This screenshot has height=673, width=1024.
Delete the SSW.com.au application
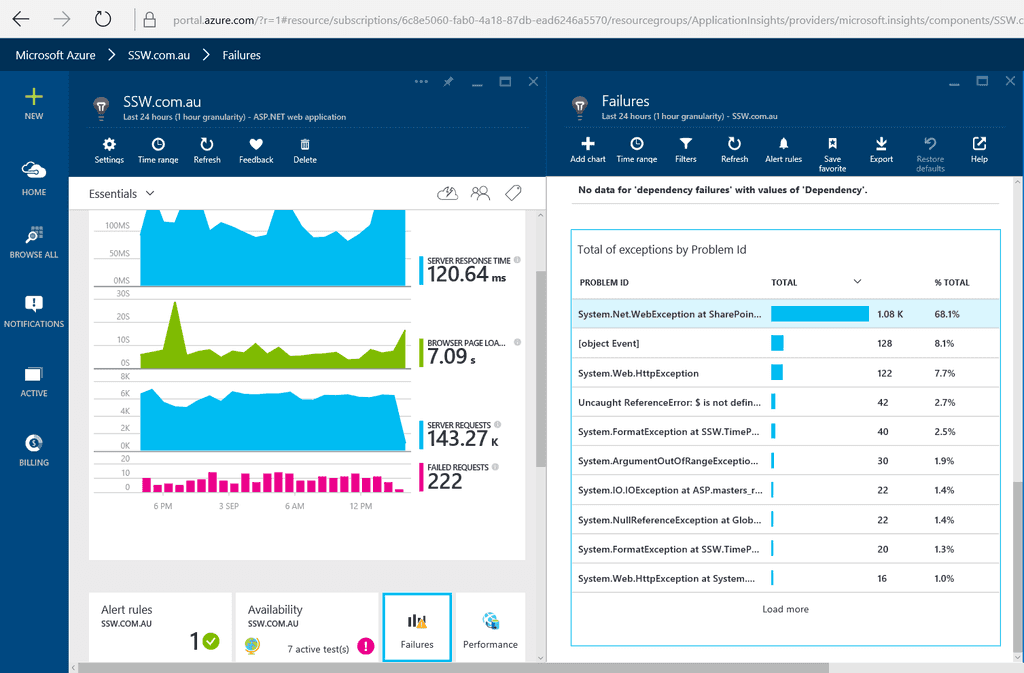tap(304, 152)
